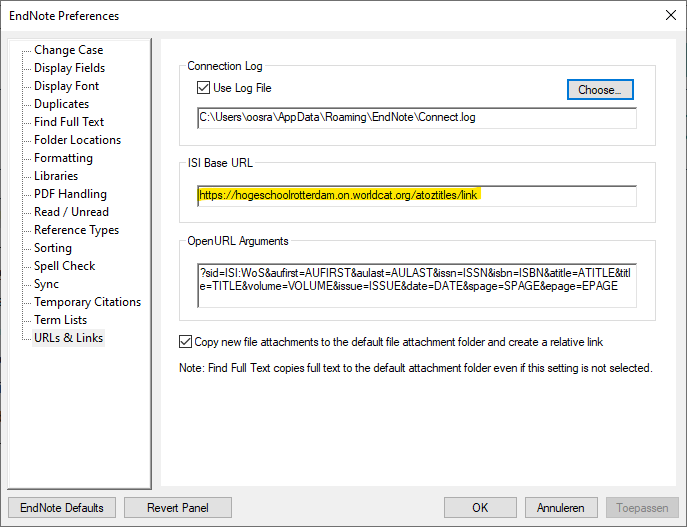Open PDF Handling preferences
Image resolution: width=687 pixels, height=527 pixels.
coord(70,194)
